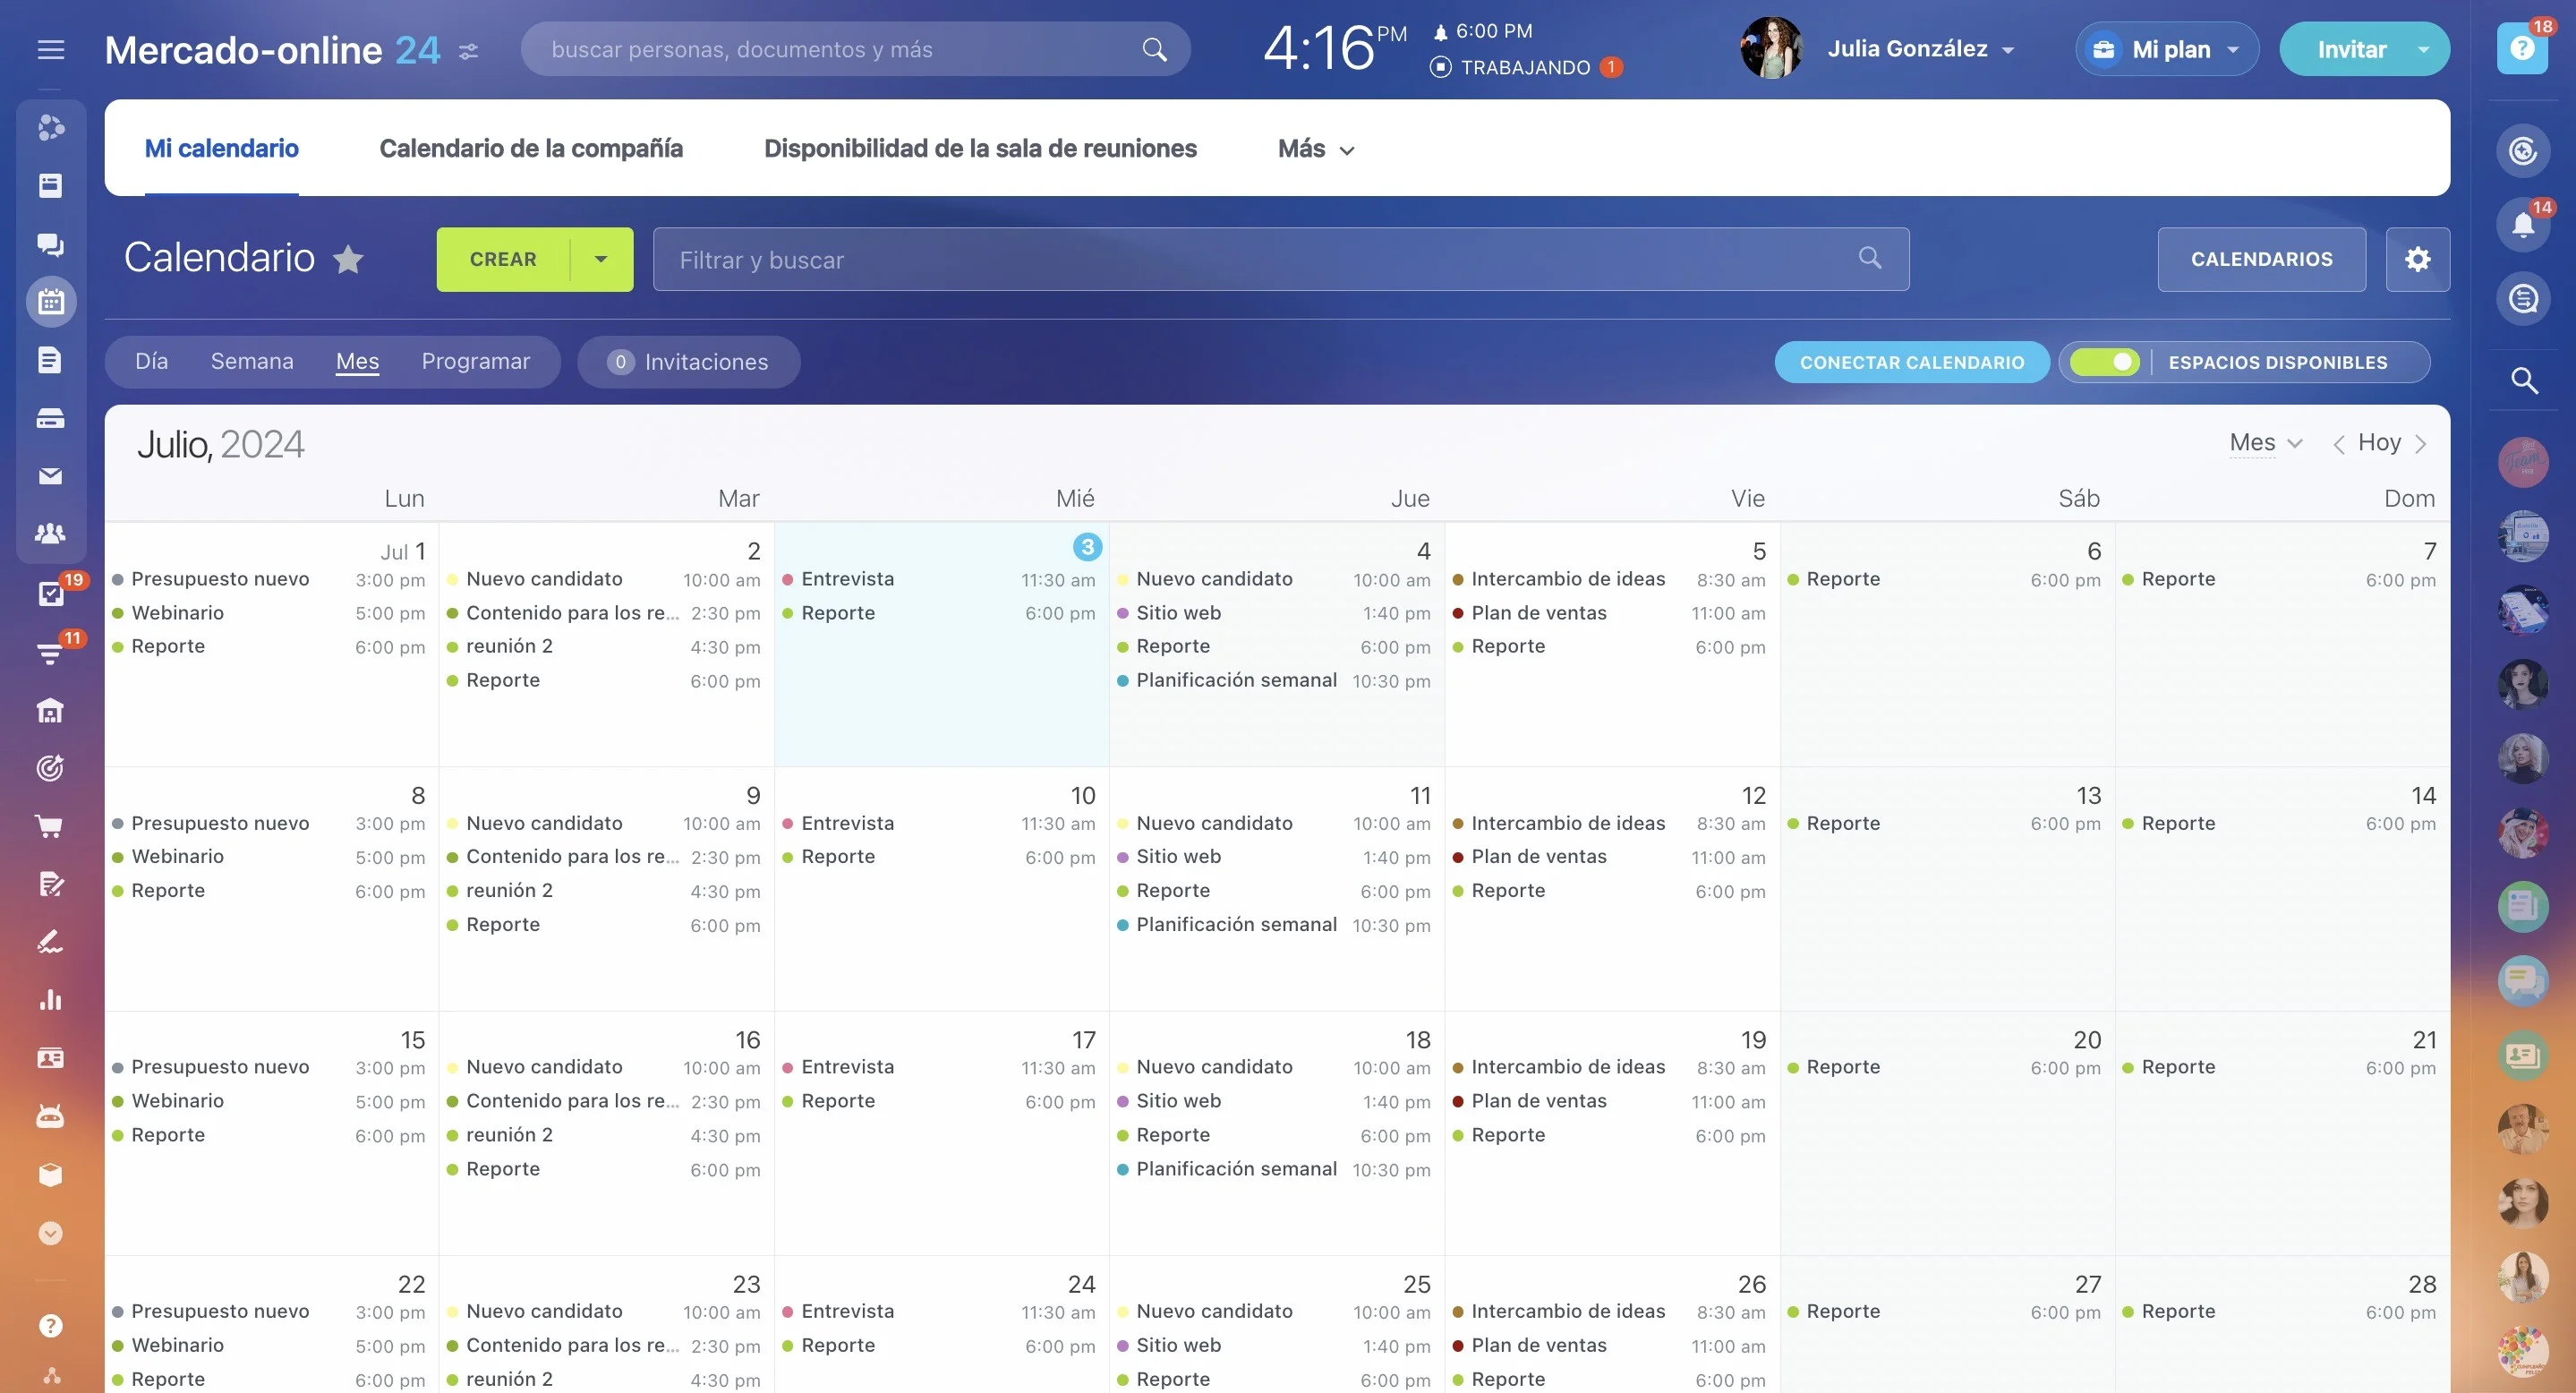2576x1393 pixels.
Task: Open the hamburger main menu
Action: click(51, 50)
